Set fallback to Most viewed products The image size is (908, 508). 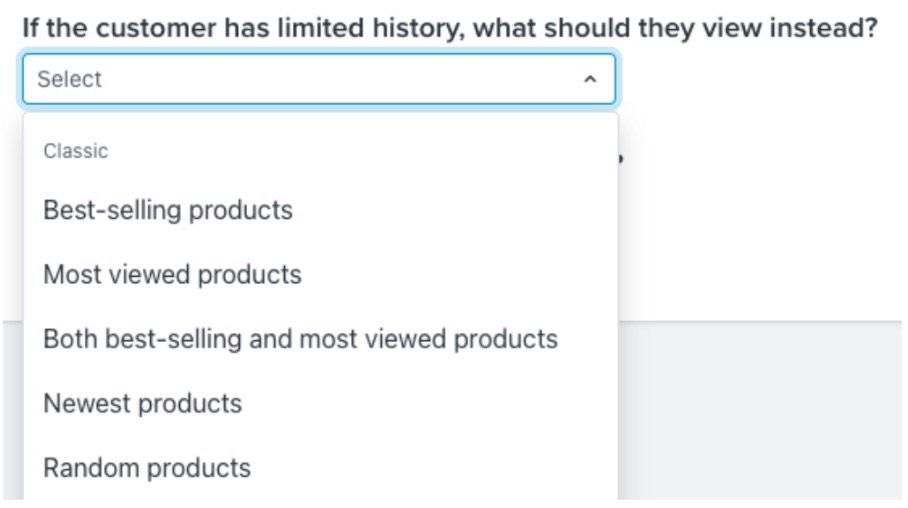[x=172, y=274]
